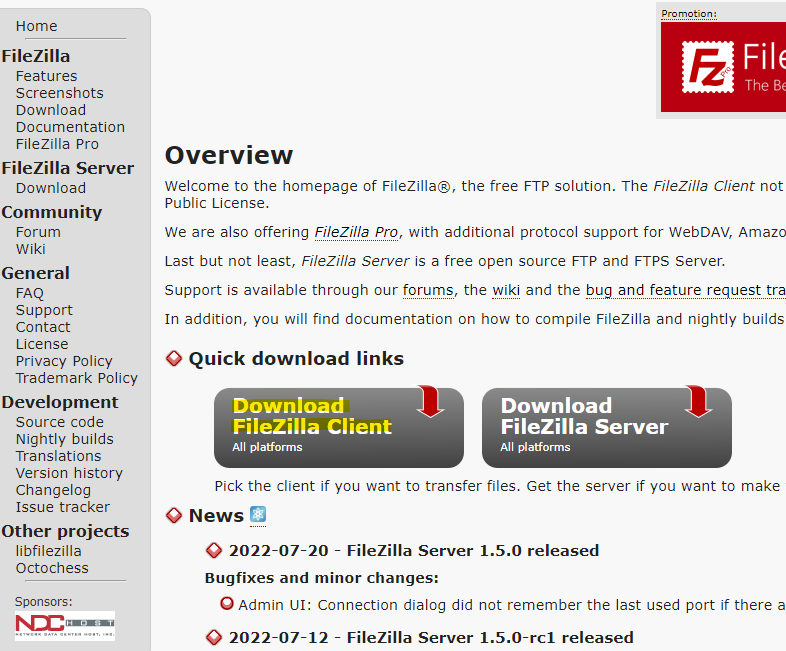Click the Quick download links heading
Image resolution: width=786 pixels, height=651 pixels.
point(296,359)
